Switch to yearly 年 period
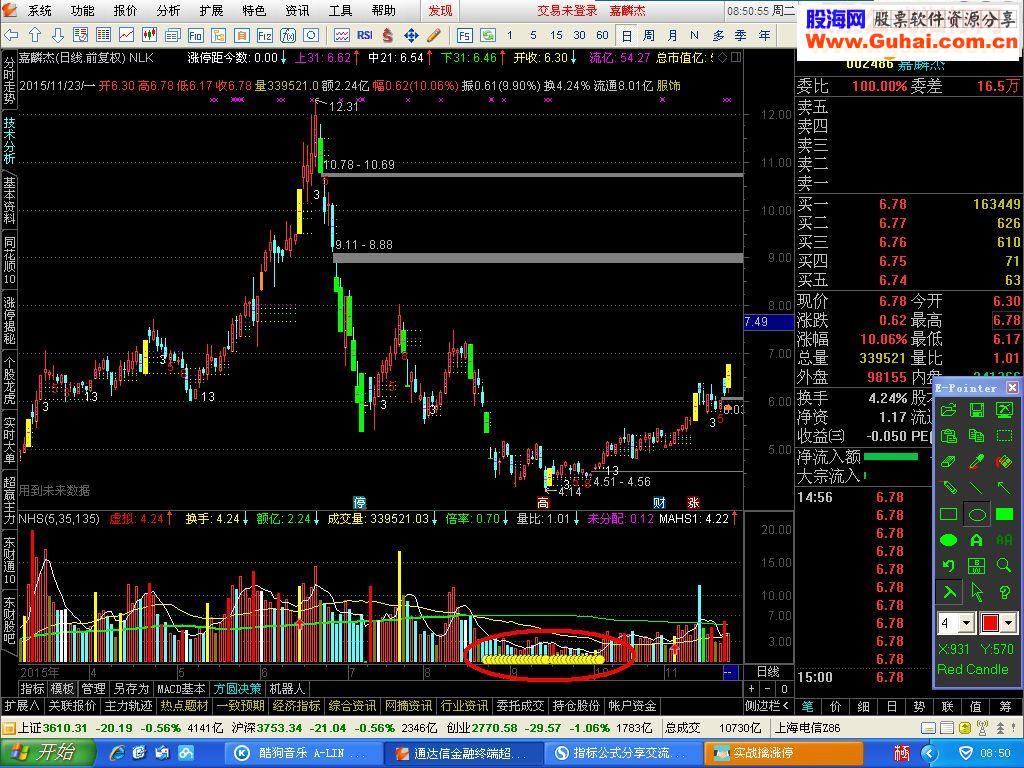The height and width of the screenshot is (768, 1024). click(x=764, y=35)
